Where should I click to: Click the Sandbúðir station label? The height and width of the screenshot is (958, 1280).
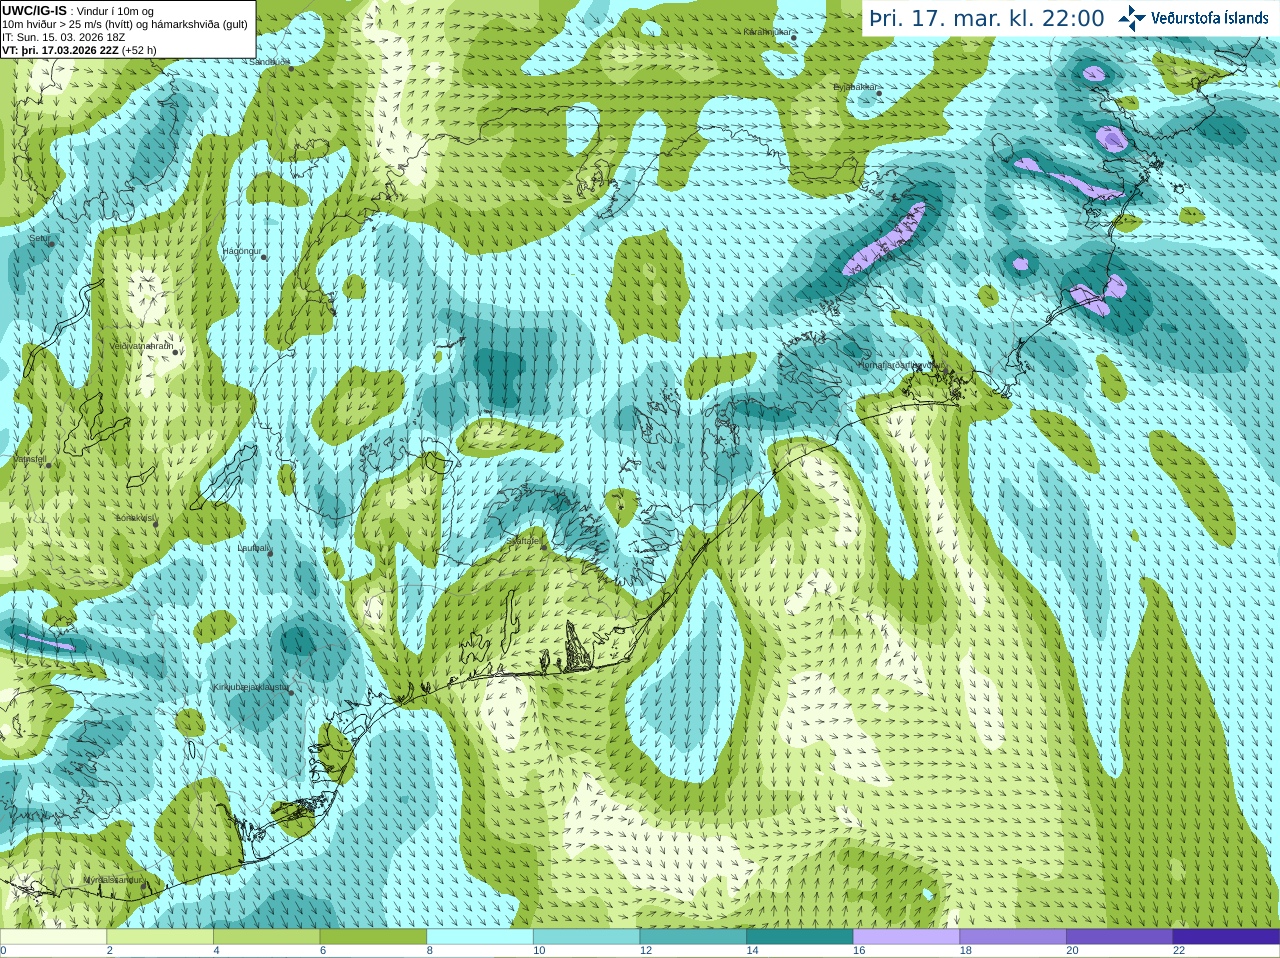[268, 61]
